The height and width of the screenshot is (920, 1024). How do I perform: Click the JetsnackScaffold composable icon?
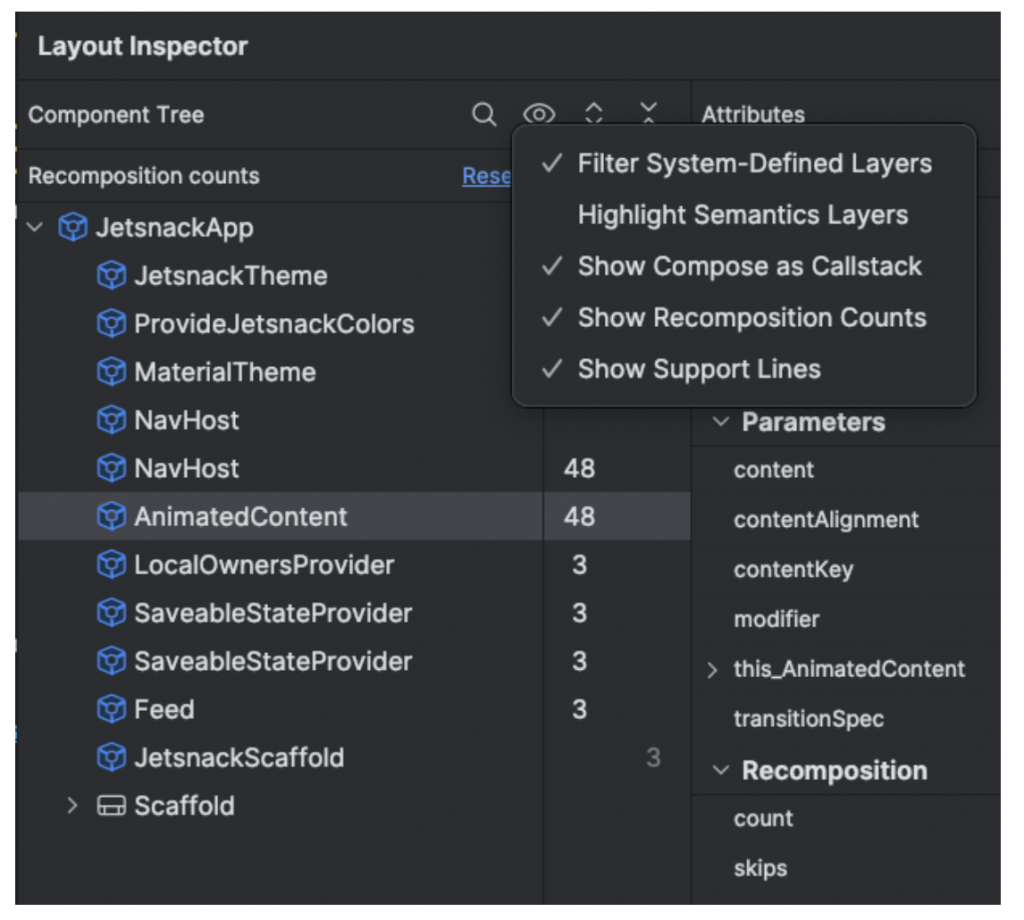click(111, 758)
